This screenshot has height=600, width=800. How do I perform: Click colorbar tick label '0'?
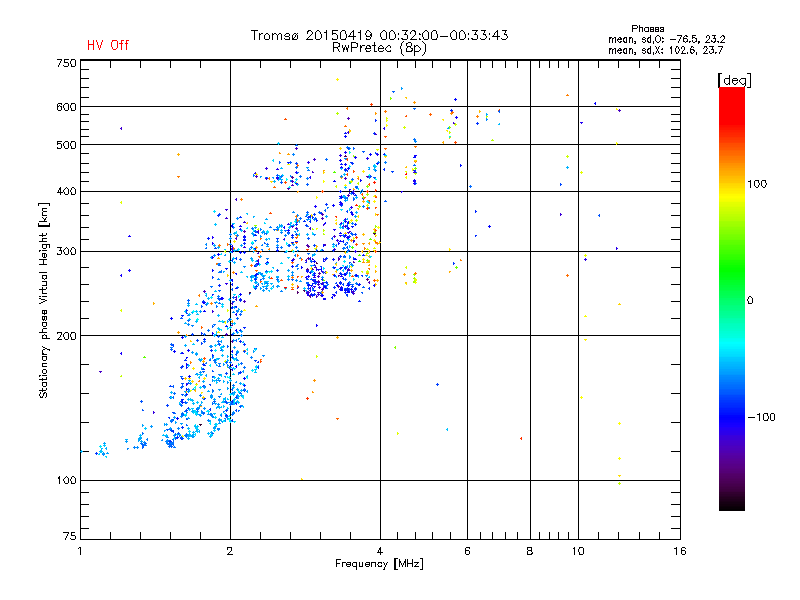pyautogui.click(x=750, y=301)
